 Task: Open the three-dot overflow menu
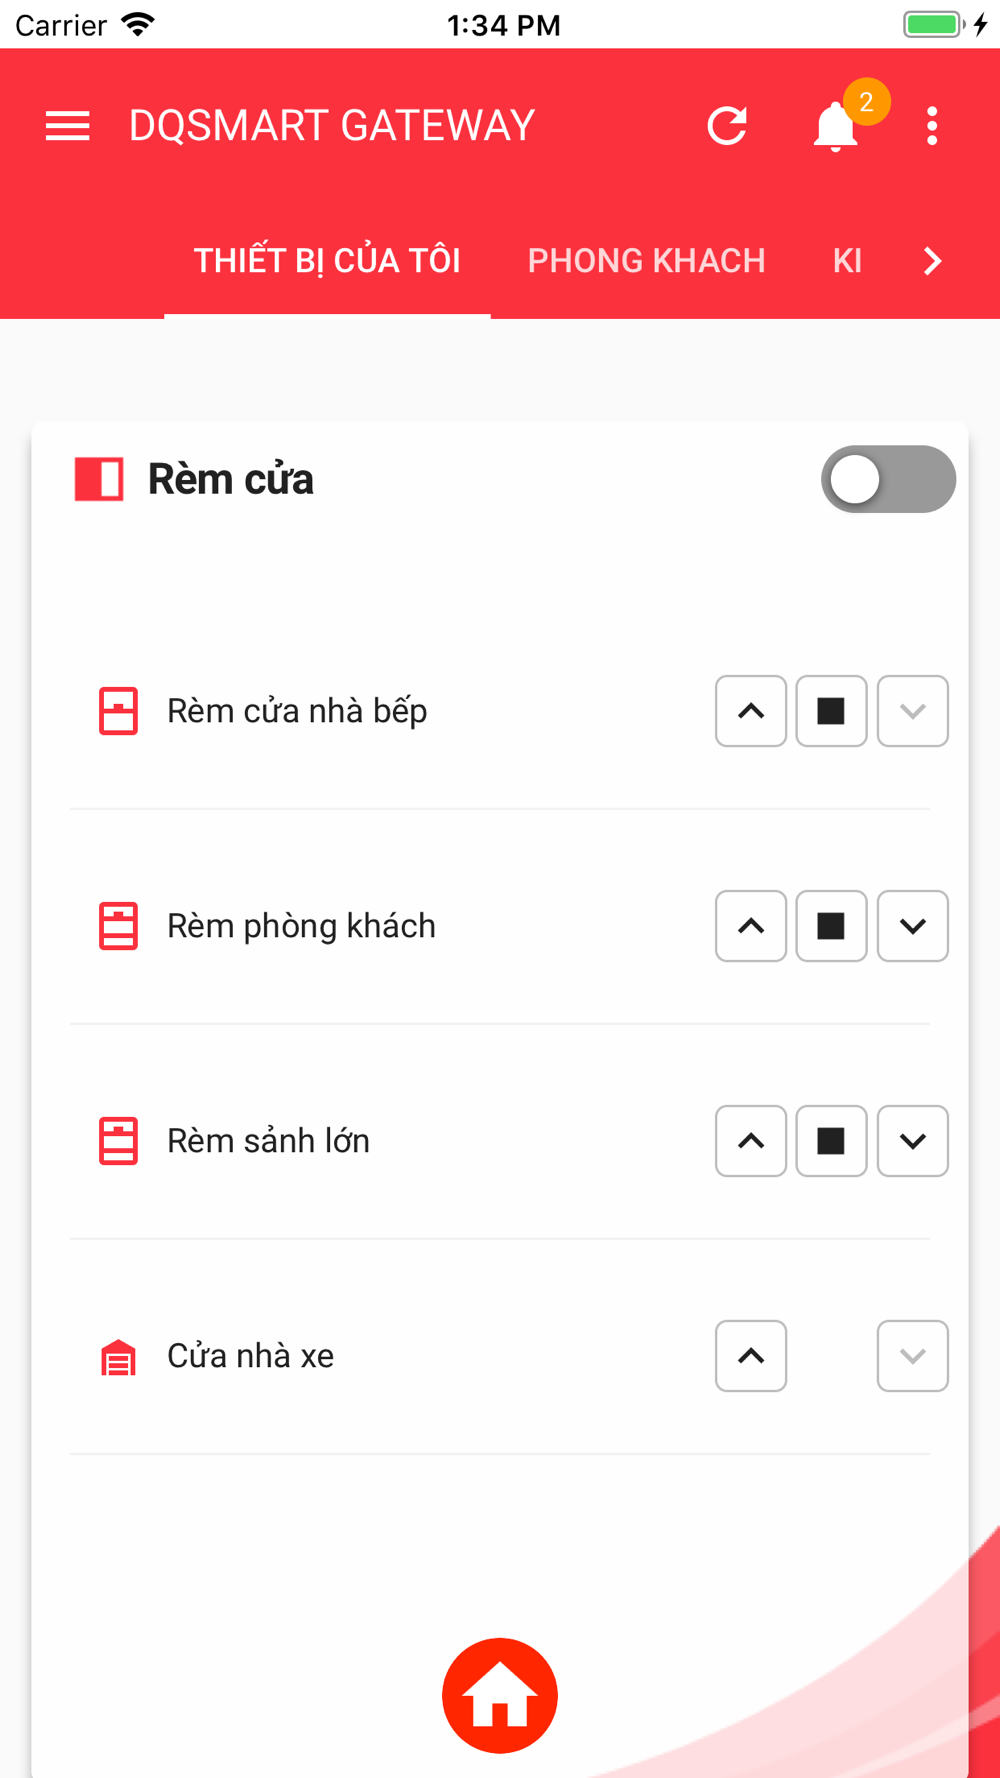click(x=932, y=126)
